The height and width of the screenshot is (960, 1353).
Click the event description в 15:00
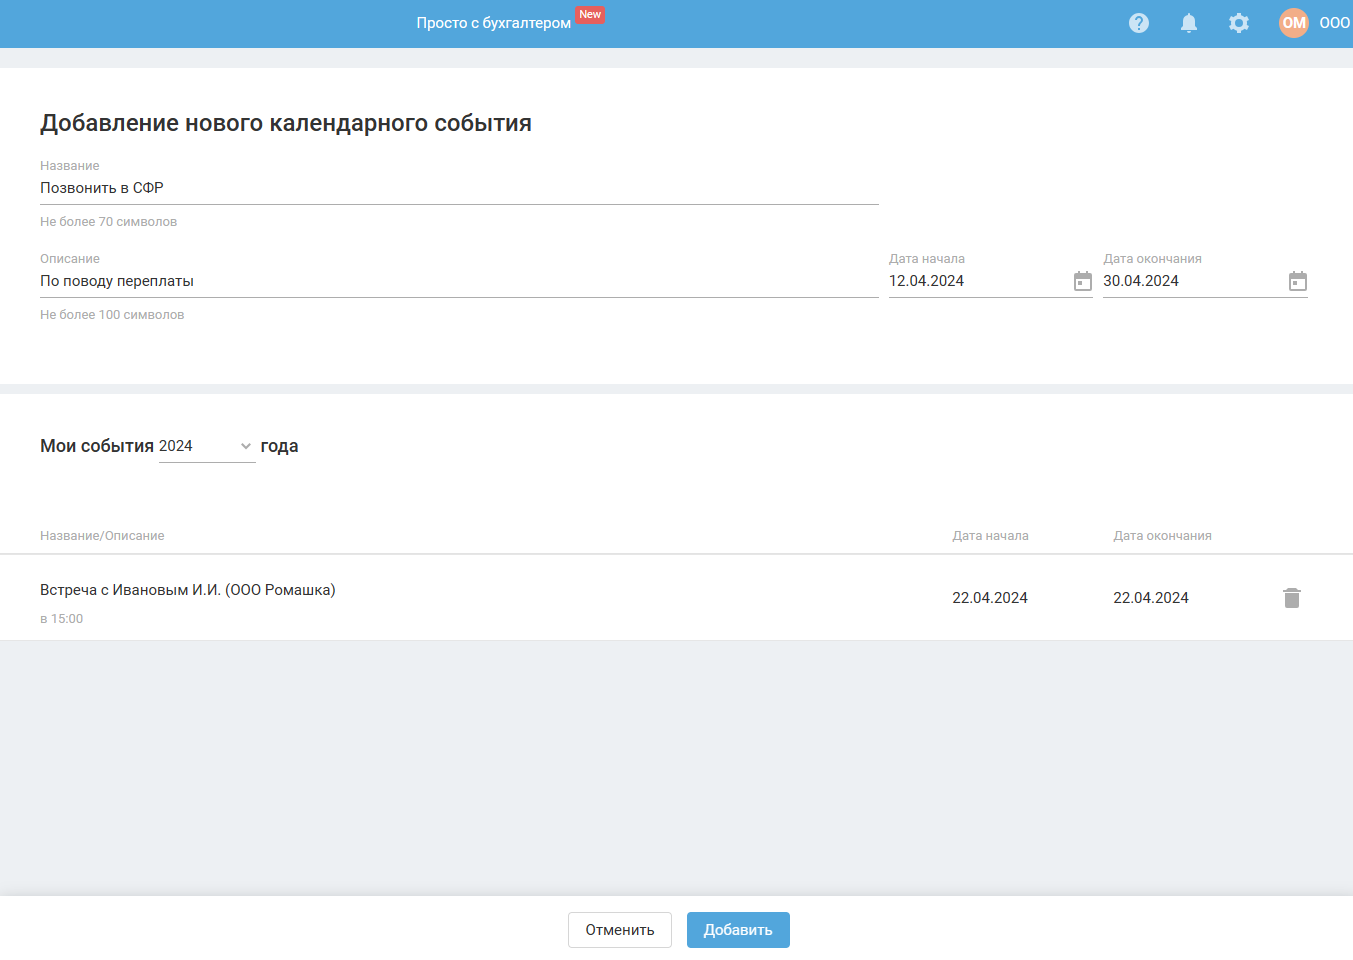pos(62,619)
